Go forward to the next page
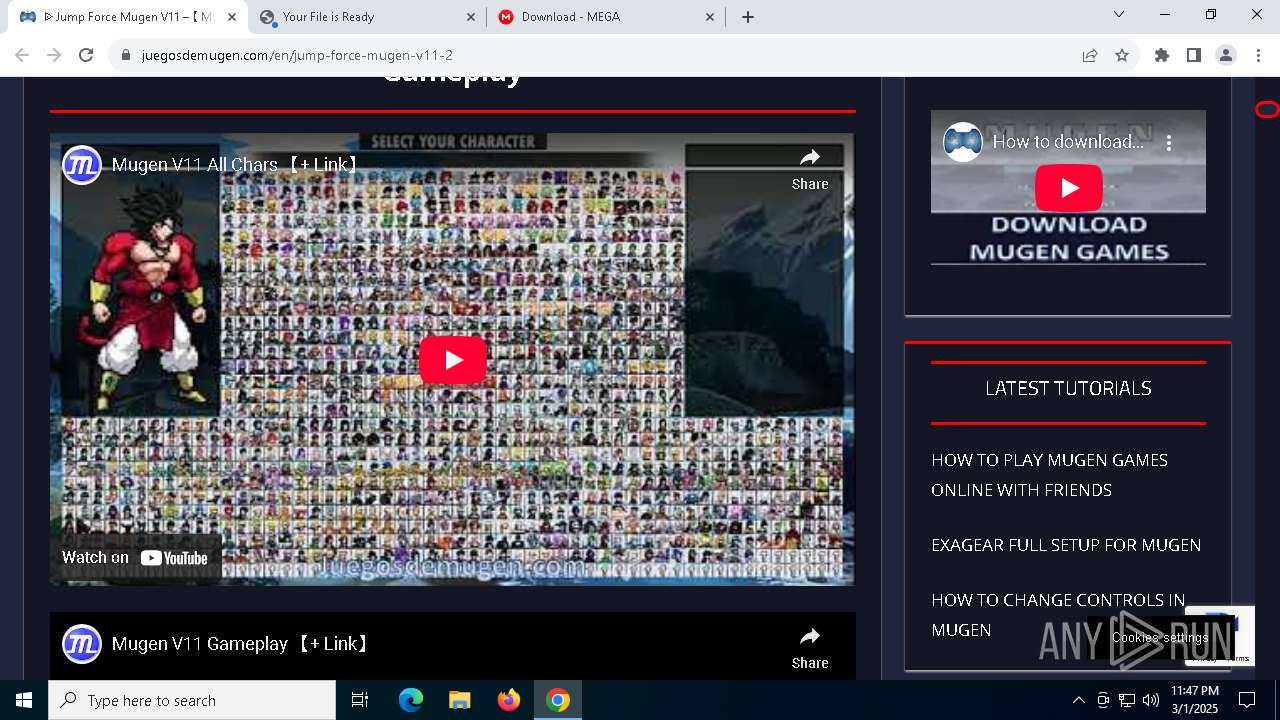The width and height of the screenshot is (1280, 720). [54, 56]
